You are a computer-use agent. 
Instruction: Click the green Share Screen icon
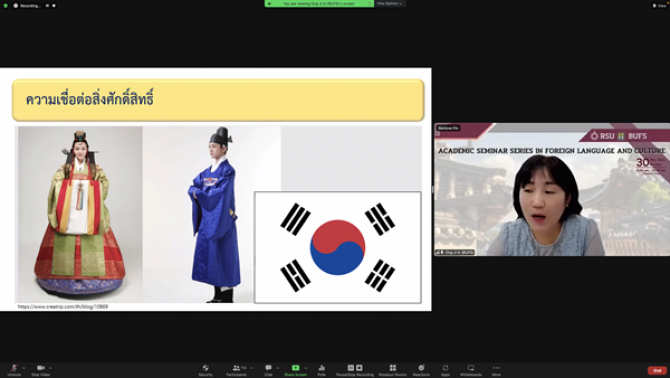(x=295, y=368)
